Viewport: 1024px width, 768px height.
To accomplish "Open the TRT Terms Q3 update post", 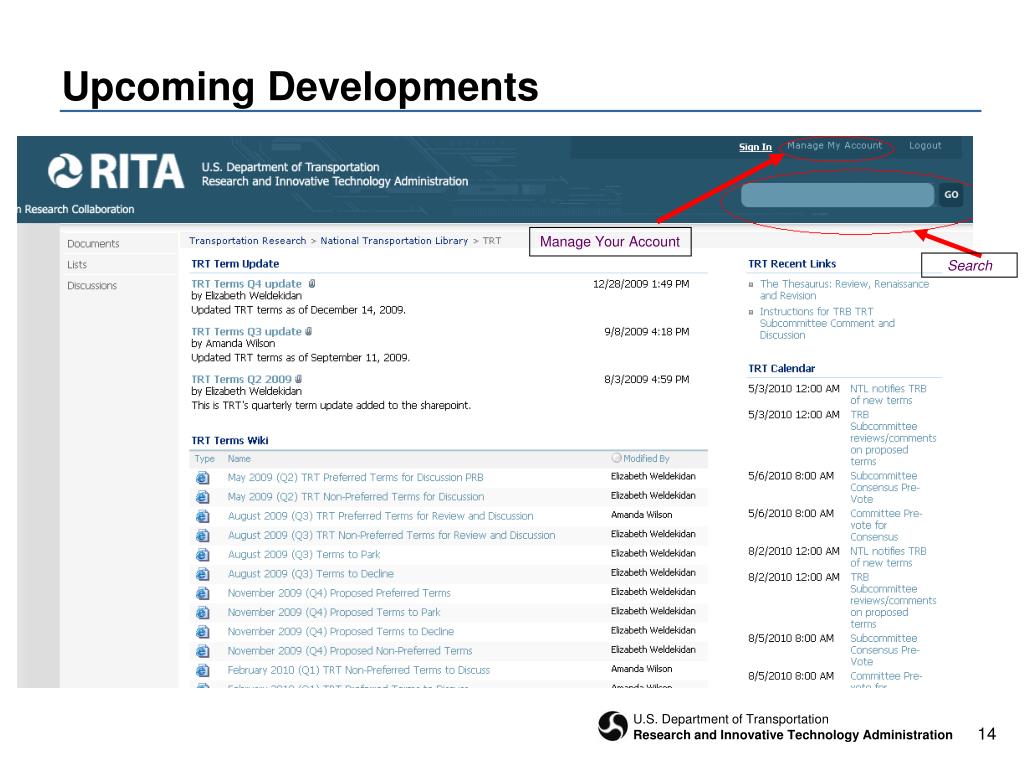I will coord(246,331).
